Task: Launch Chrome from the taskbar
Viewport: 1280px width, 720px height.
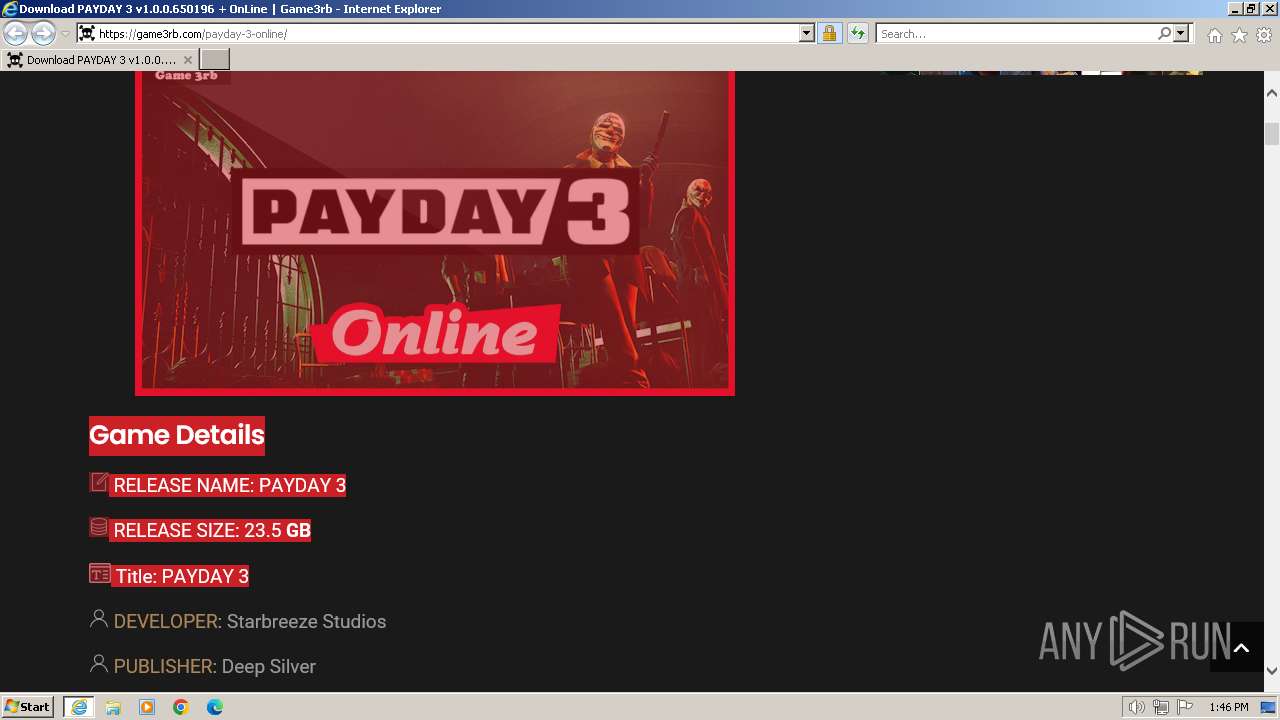Action: 181,707
